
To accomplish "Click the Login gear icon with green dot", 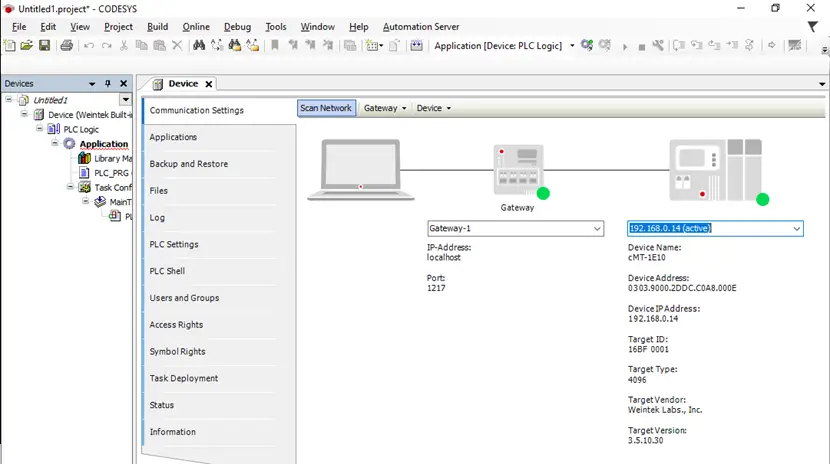I will coord(587,46).
